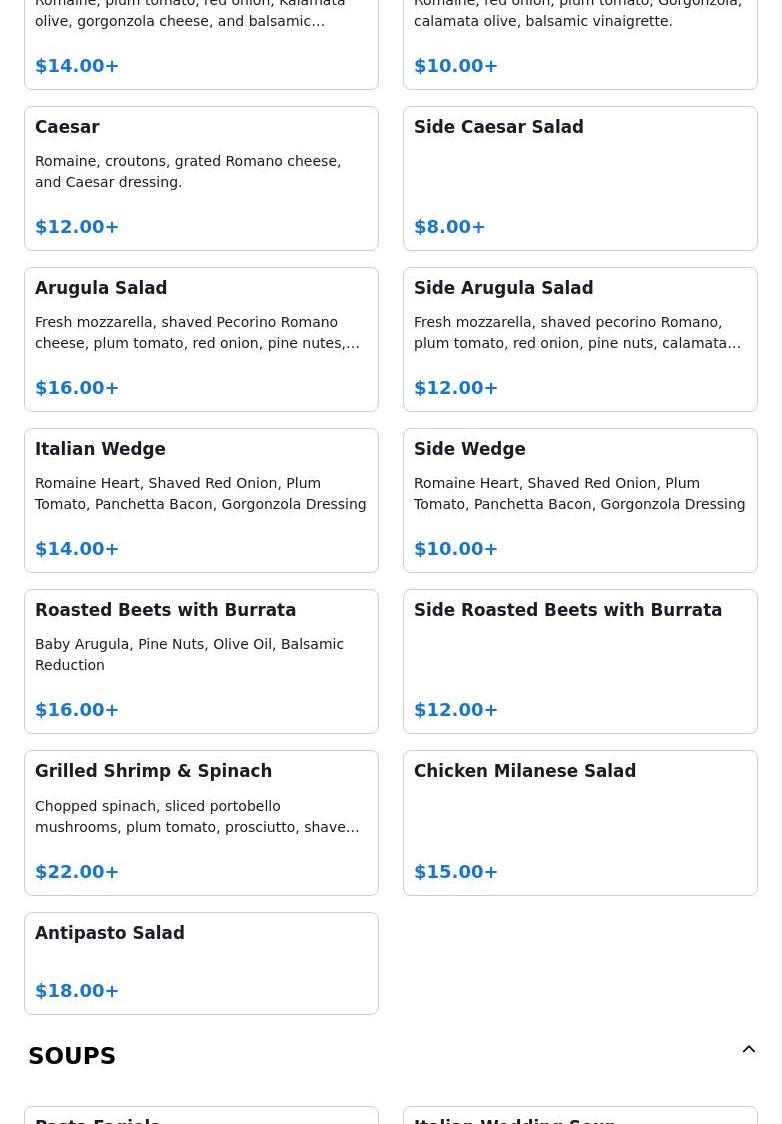Screen dimensions: 782x1124
Task: Open the Caesar salad item
Action: pyautogui.click(x=201, y=178)
